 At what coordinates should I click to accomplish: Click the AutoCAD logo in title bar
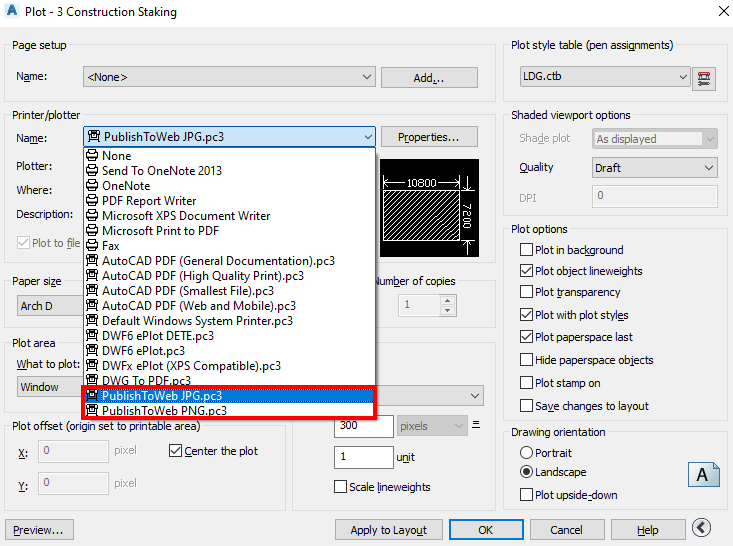(x=12, y=10)
